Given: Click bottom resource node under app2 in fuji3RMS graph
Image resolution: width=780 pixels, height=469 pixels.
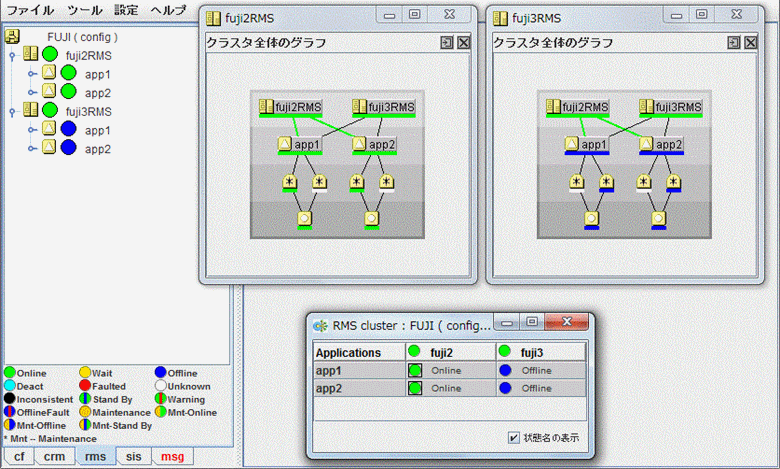Looking at the screenshot, I should [659, 219].
